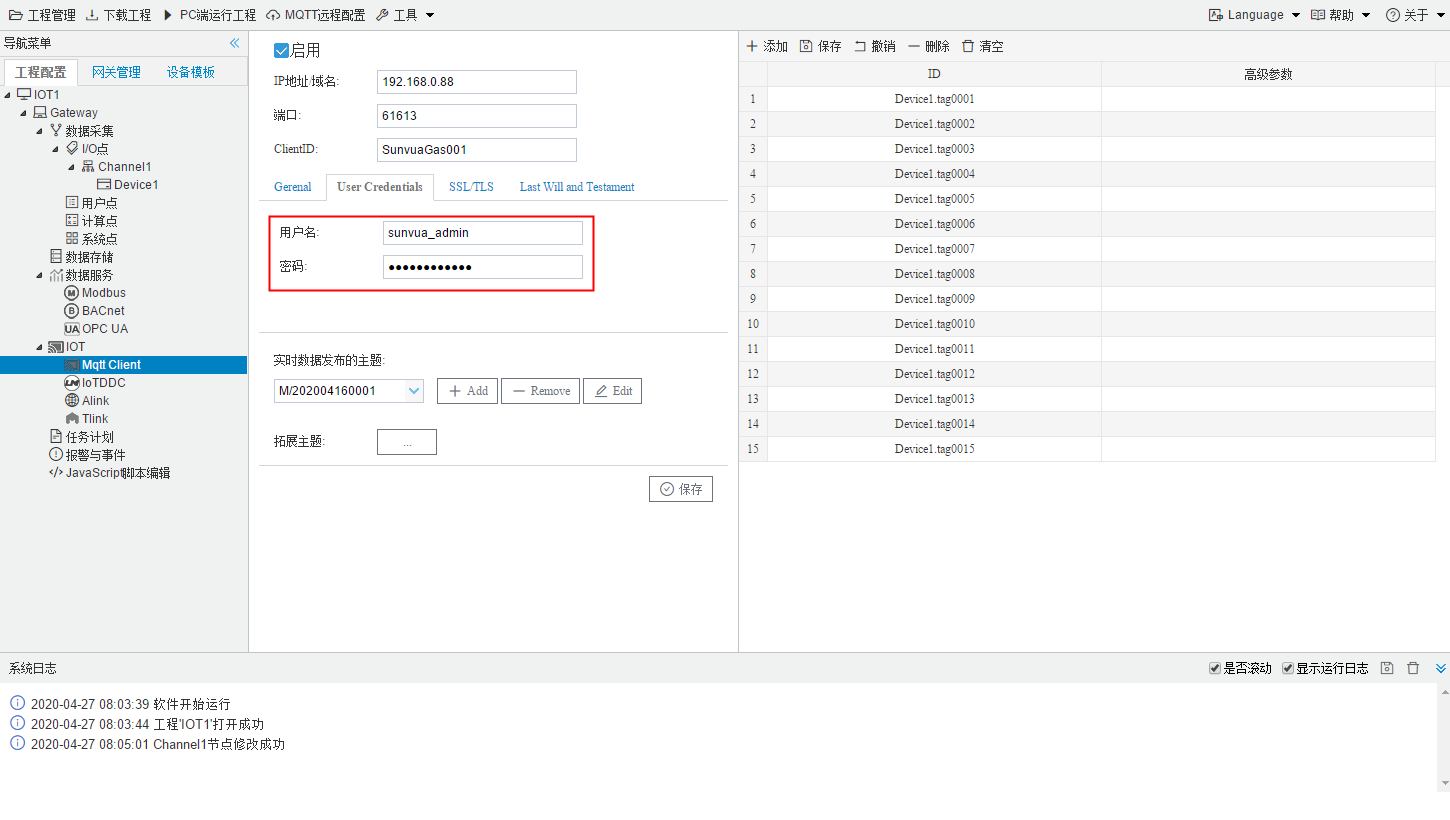Click the Edit topic button
The image size is (1450, 820).
(x=612, y=391)
